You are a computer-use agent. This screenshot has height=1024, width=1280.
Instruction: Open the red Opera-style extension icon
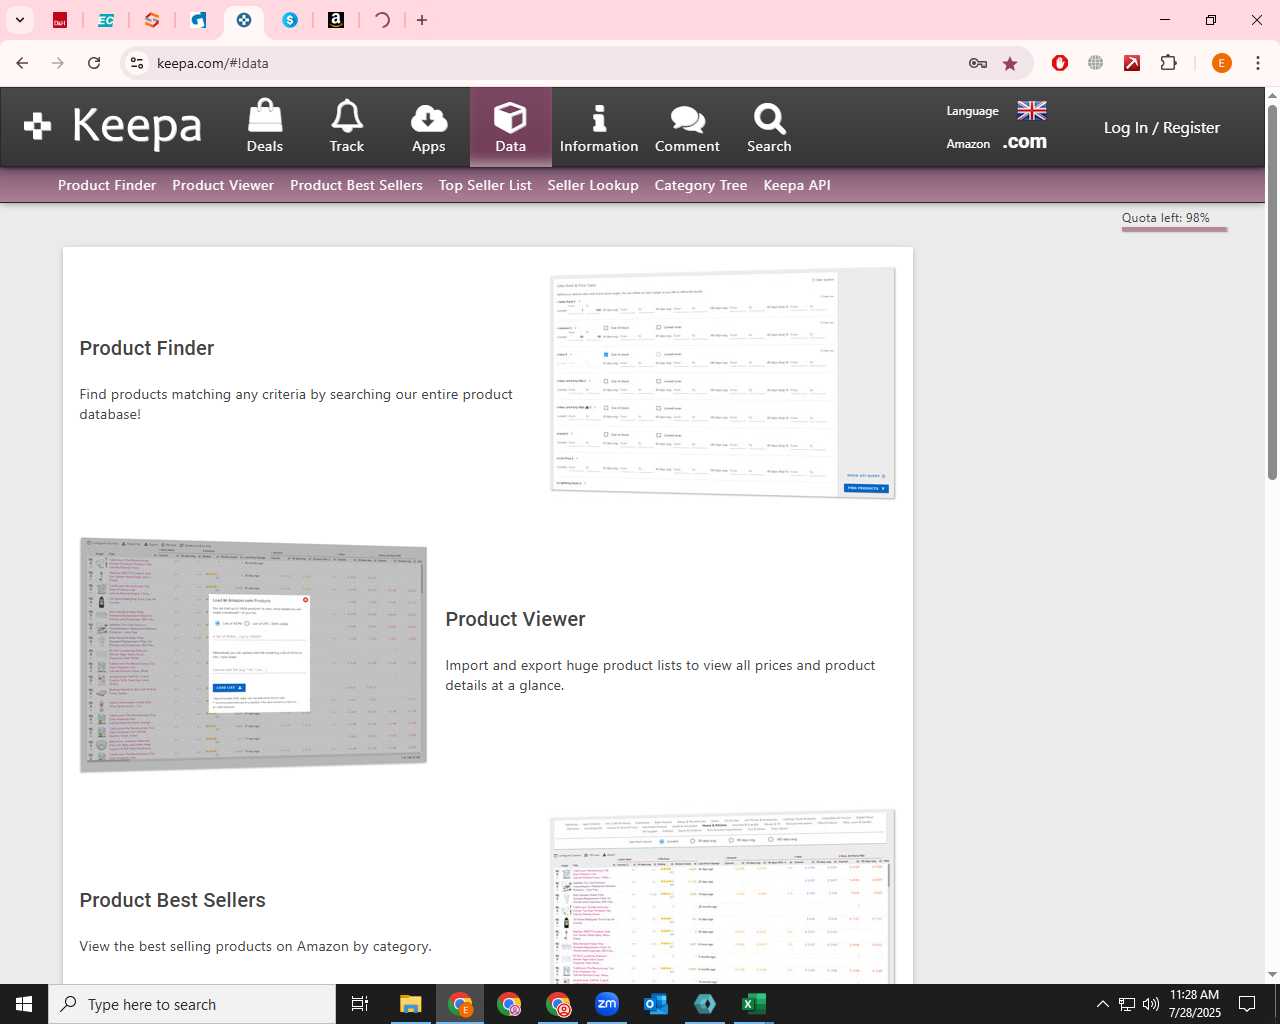coord(1060,63)
